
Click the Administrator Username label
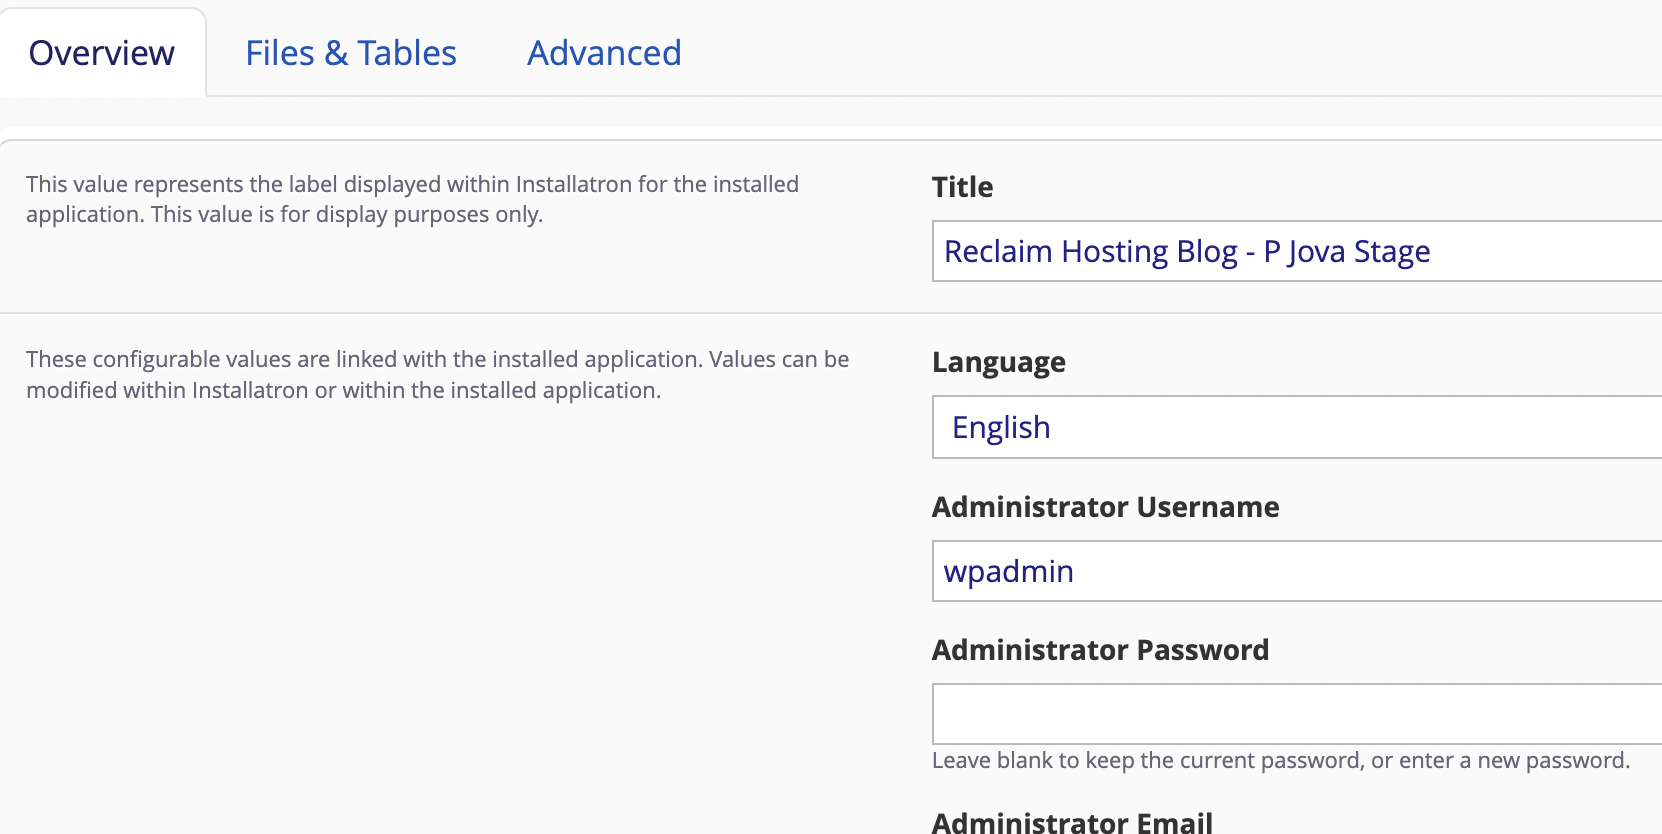[x=1105, y=507]
